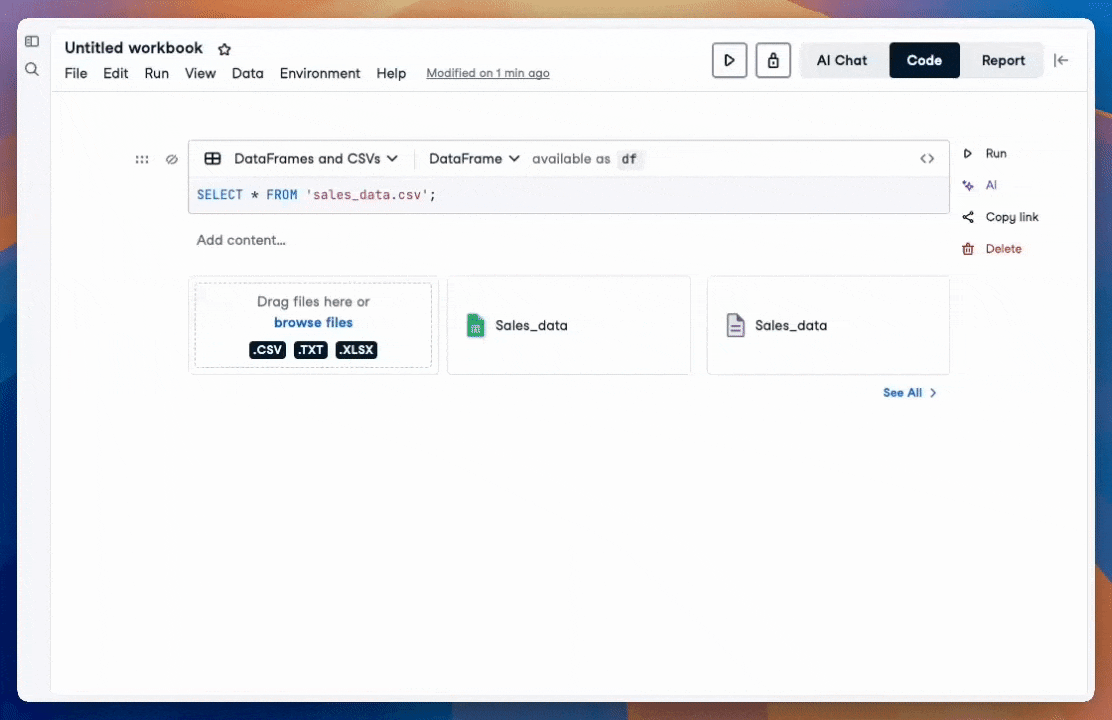Click the Run cell play icon
This screenshot has width=1112, height=720.
967,154
